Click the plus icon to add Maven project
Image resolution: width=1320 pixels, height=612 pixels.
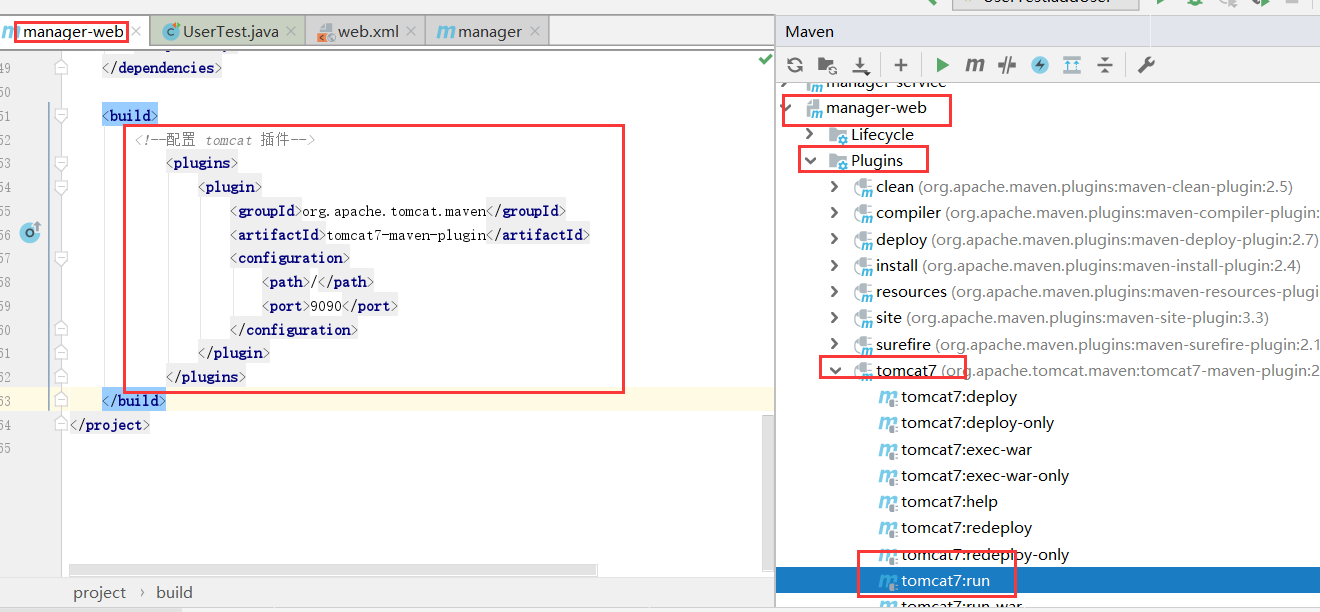(901, 65)
